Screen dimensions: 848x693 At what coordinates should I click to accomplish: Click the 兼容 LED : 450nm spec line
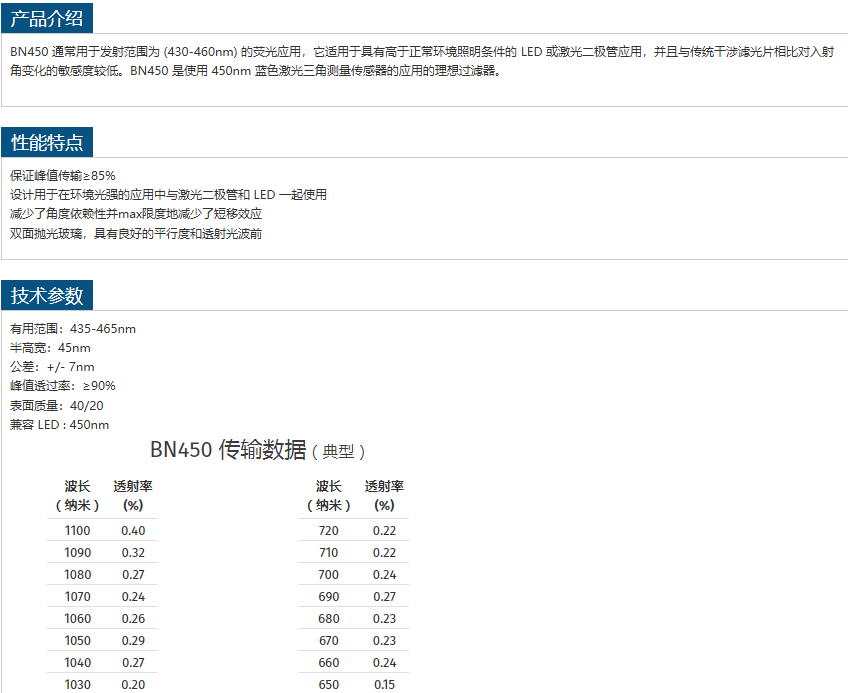click(60, 425)
